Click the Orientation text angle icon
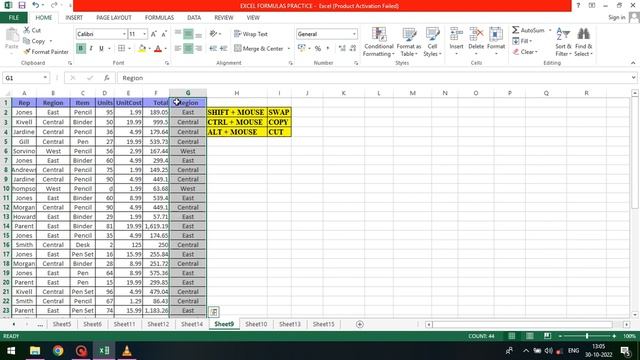The image size is (640, 360). coord(213,34)
